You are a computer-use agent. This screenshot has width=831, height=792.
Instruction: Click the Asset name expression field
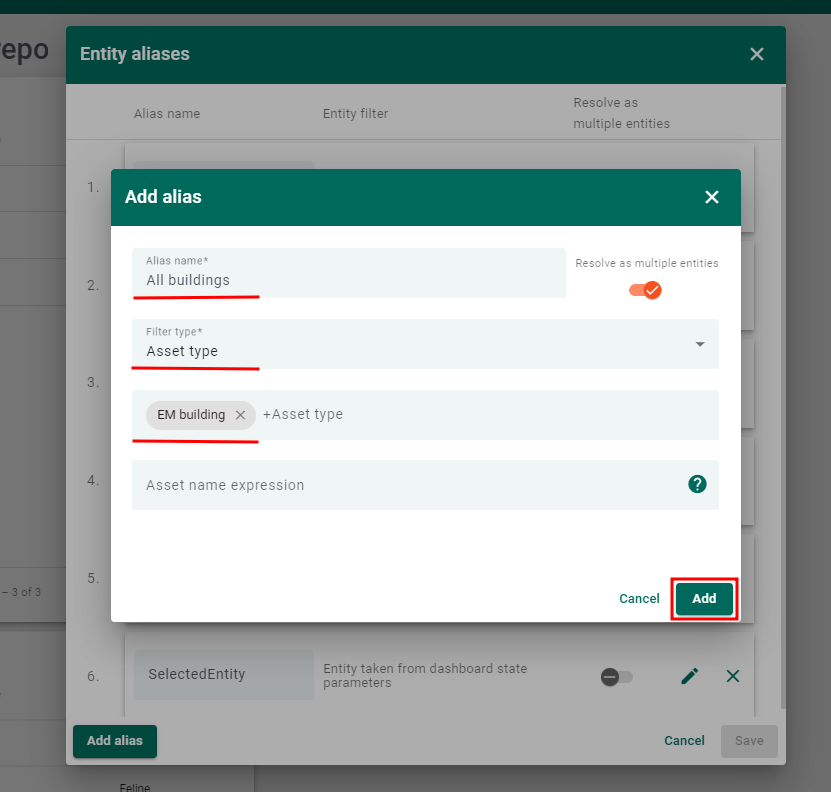tap(400, 484)
